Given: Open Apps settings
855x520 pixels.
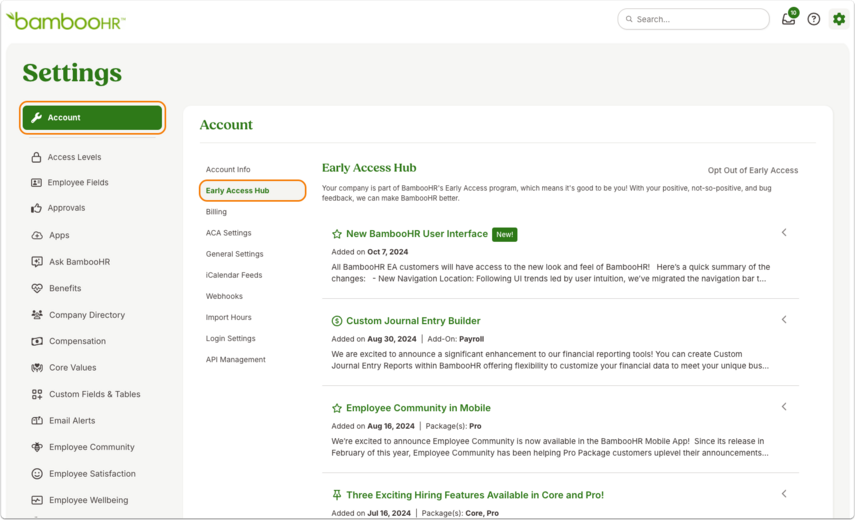Looking at the screenshot, I should (x=59, y=235).
